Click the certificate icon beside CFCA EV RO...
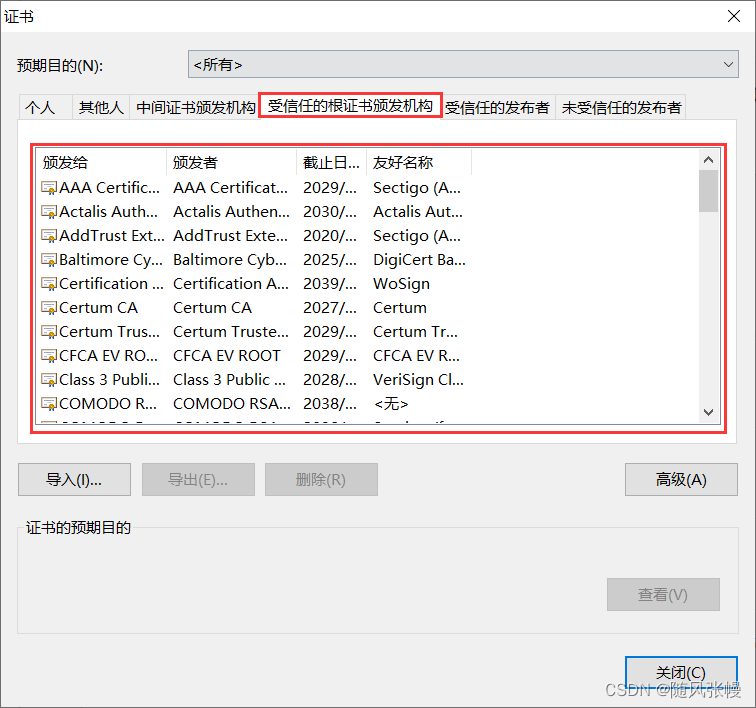 (49, 356)
